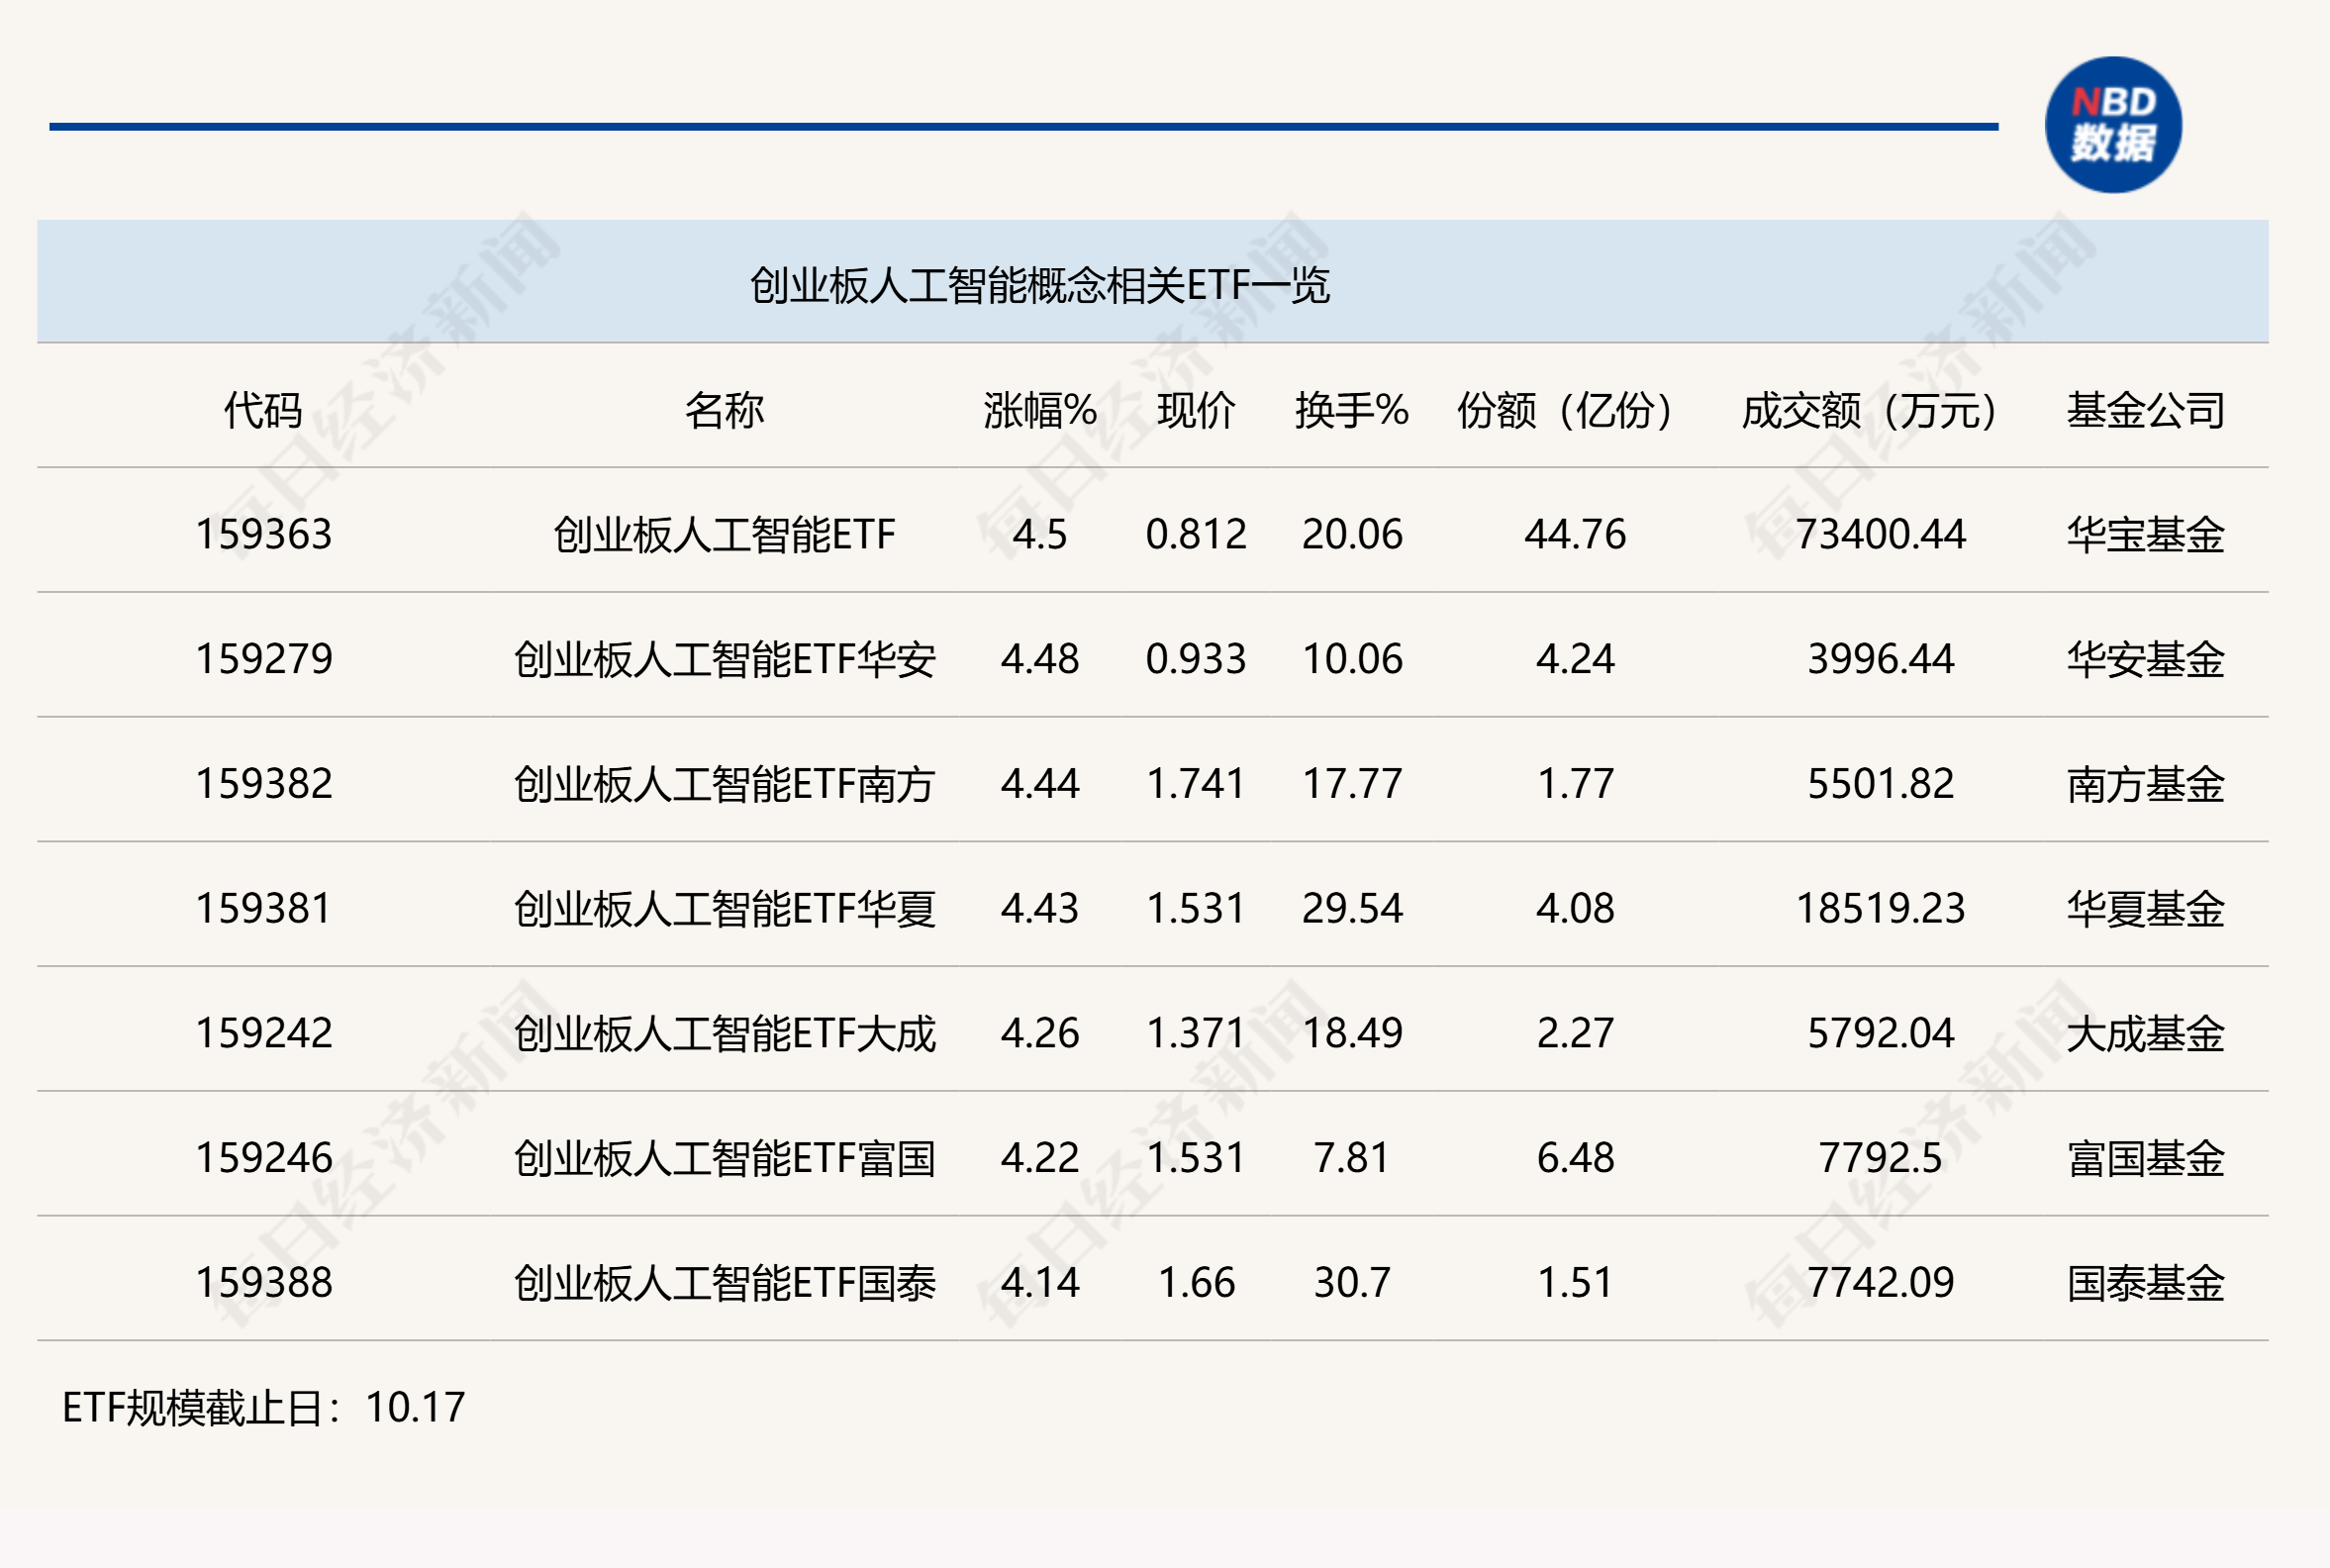Click fund code 159388
Screen dimensions: 2330x1568
coord(263,1282)
